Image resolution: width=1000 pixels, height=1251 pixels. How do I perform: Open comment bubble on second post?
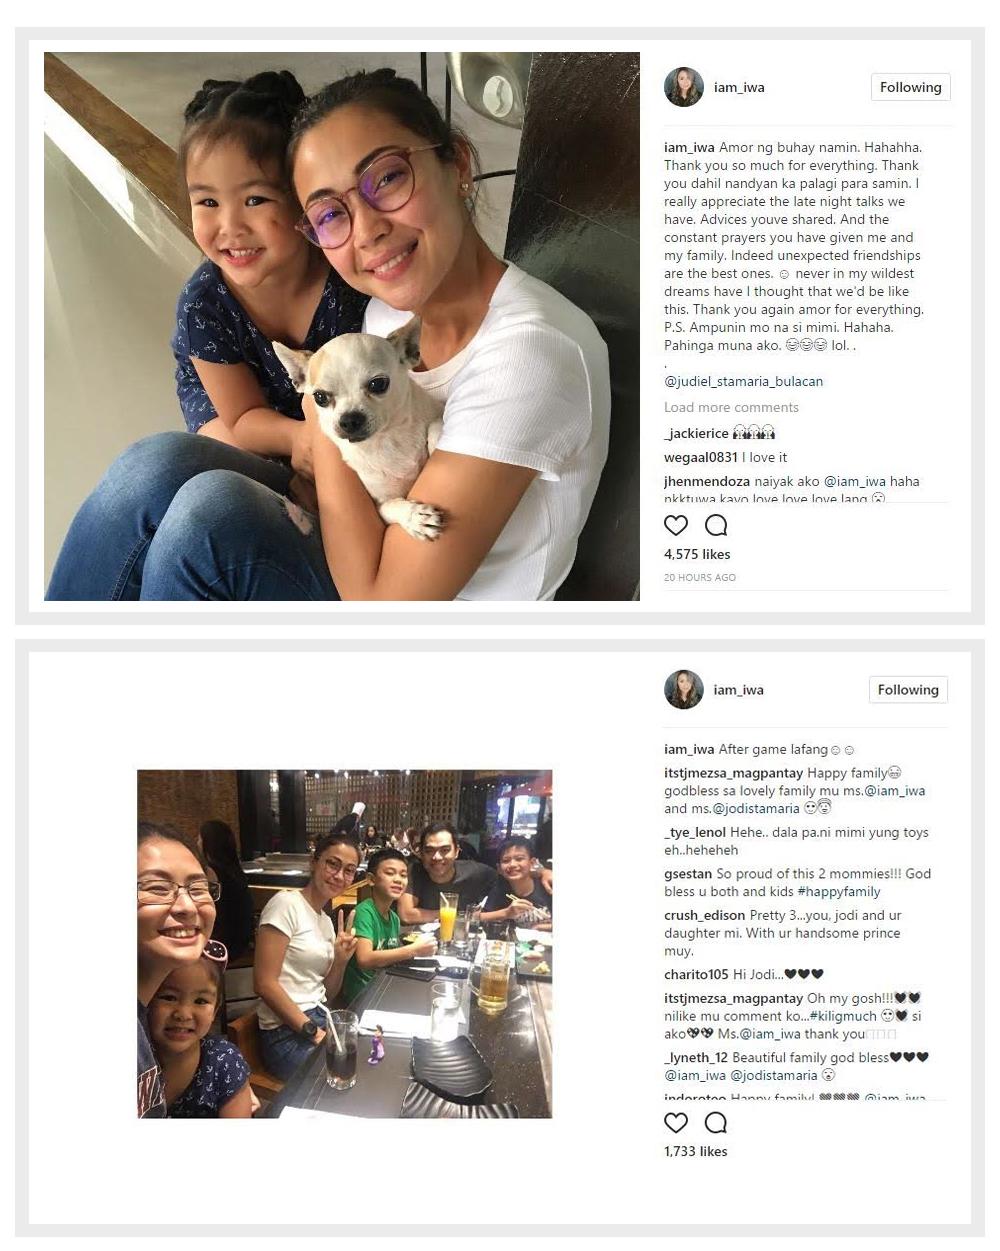[716, 1122]
